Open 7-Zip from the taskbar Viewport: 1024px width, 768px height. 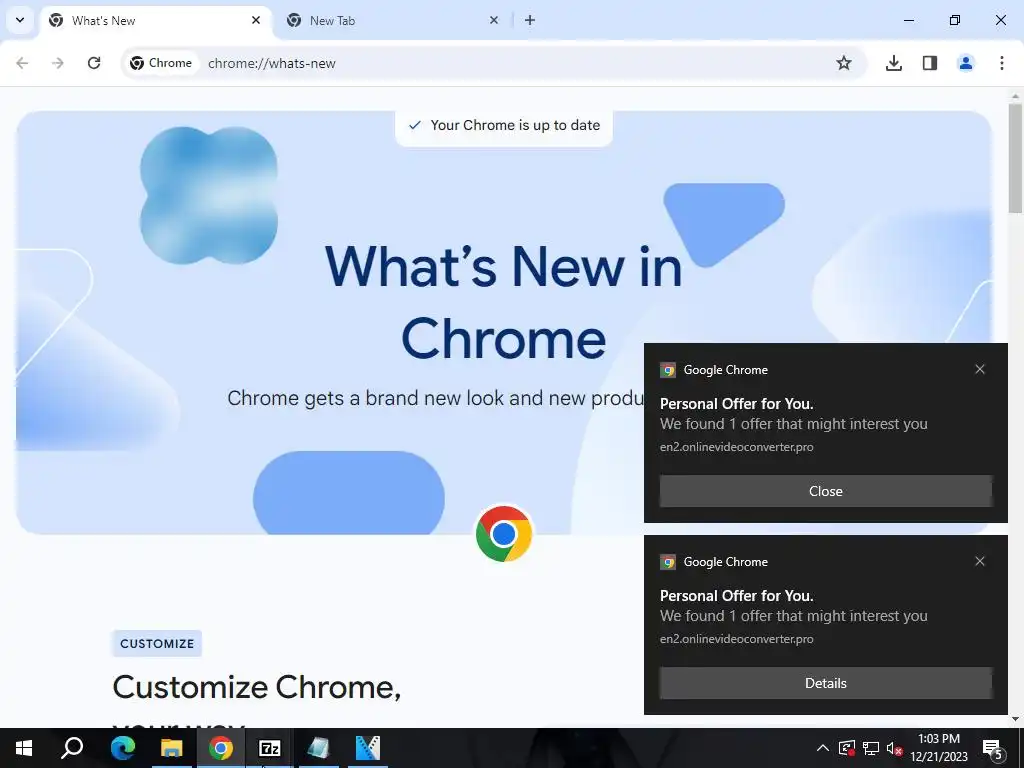(270, 748)
